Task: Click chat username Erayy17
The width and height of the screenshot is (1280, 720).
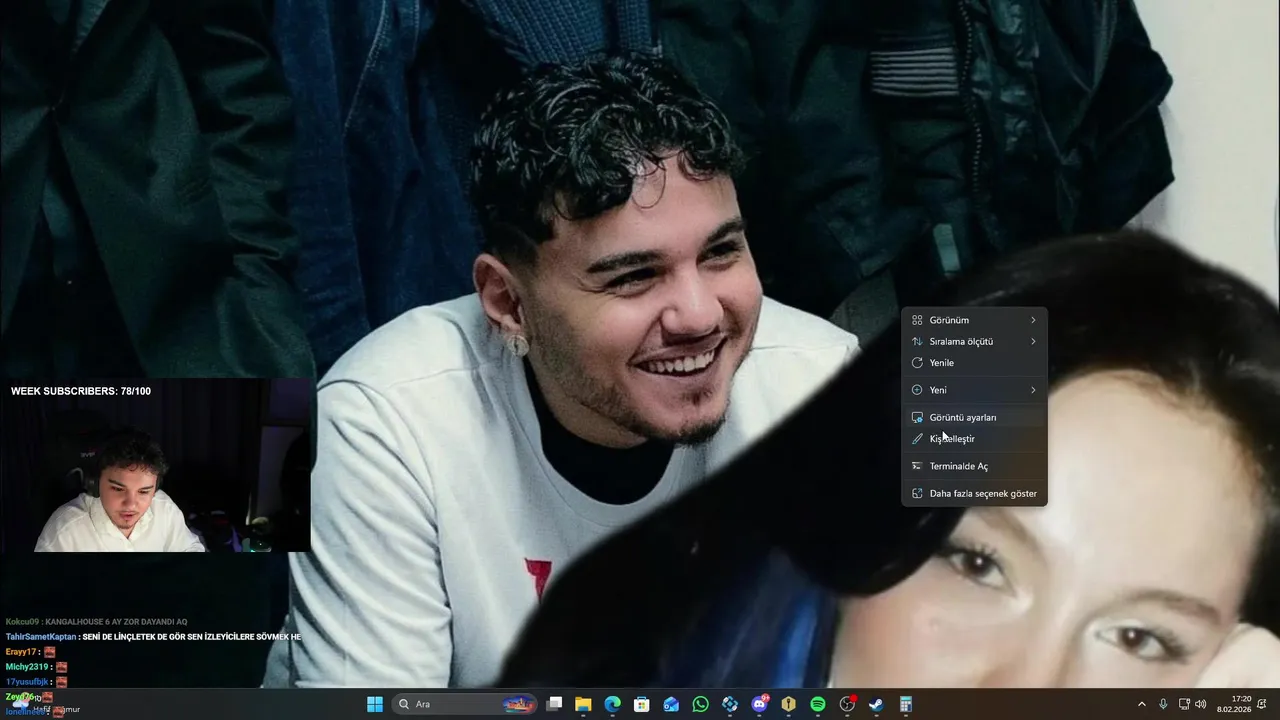Action: pos(22,652)
